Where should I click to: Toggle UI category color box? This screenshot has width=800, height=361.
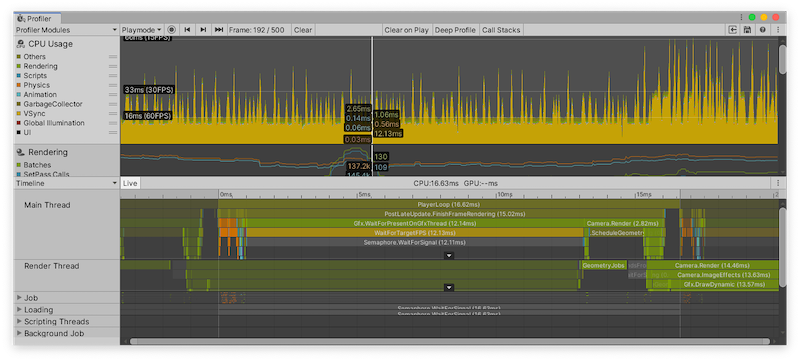[x=19, y=132]
